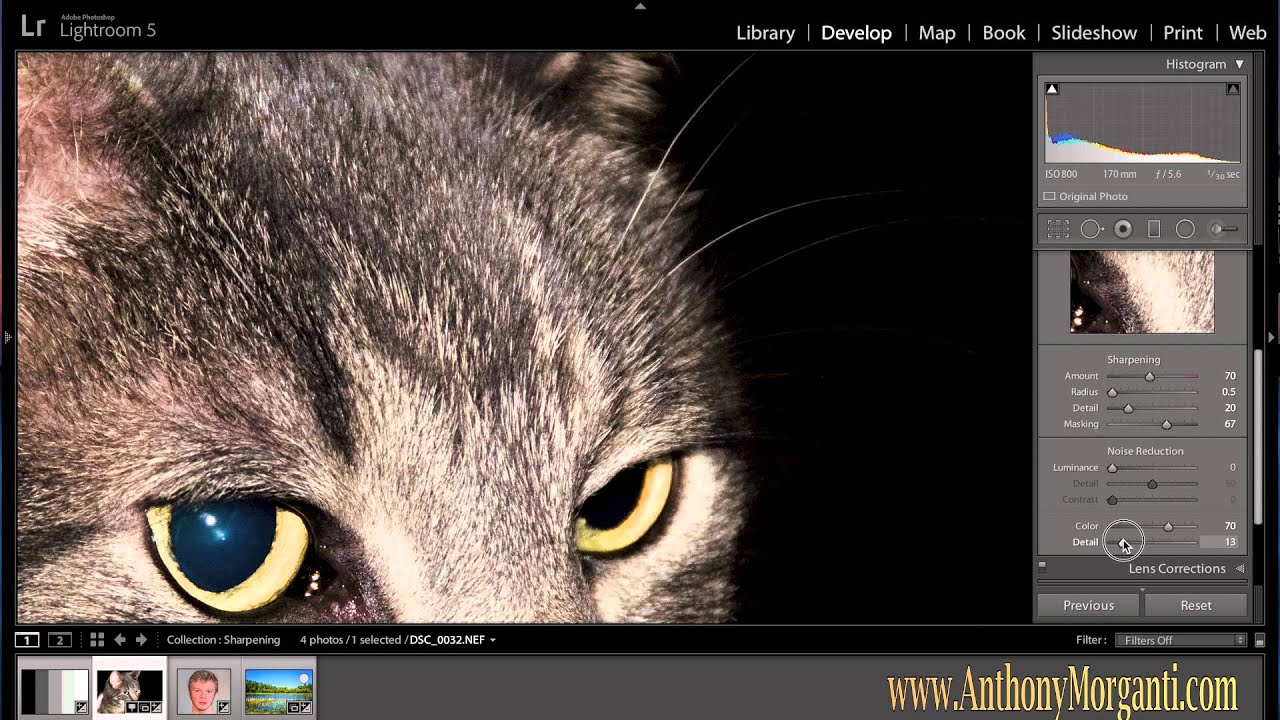Click the Previous button

1088,605
